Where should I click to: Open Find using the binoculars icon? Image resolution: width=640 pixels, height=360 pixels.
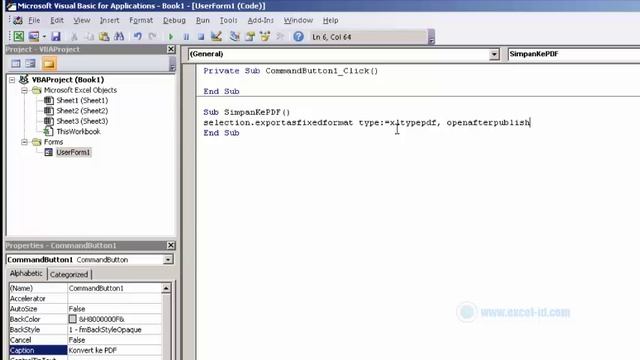click(119, 36)
